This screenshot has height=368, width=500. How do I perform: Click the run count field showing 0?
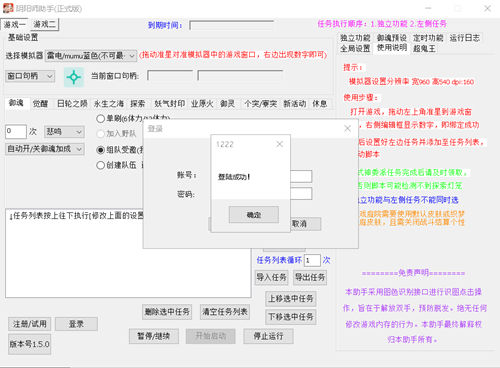coord(16,131)
